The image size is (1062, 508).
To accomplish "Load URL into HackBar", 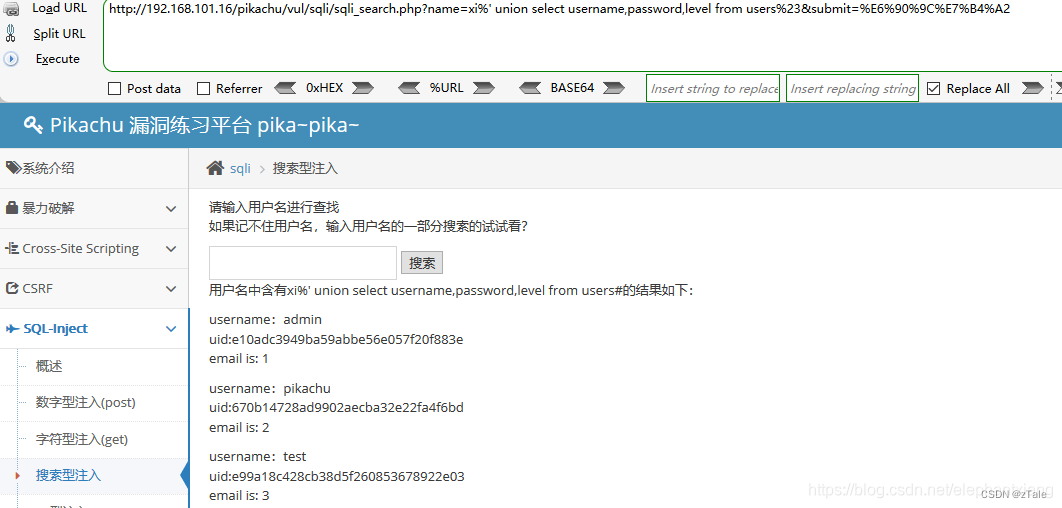I will point(60,8).
